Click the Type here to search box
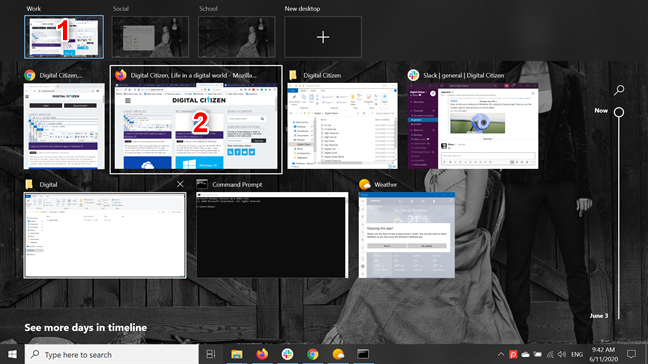Screen dimensions: 648x364 click(112, 354)
